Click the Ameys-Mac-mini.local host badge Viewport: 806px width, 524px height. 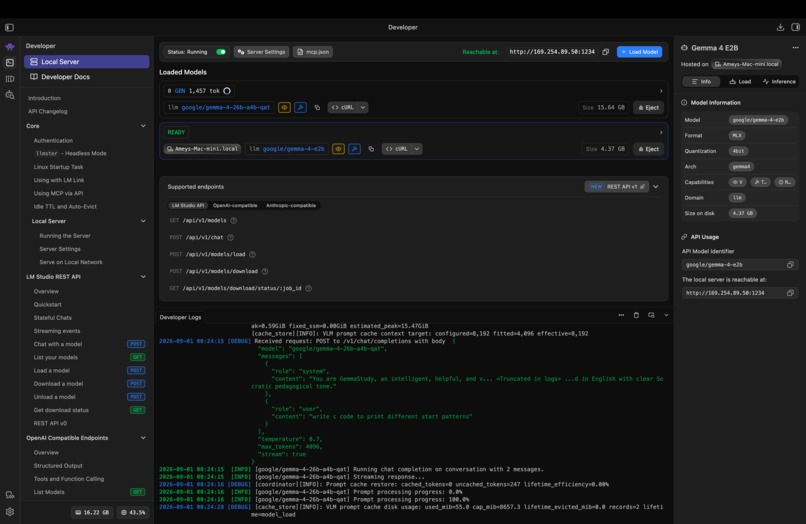202,149
